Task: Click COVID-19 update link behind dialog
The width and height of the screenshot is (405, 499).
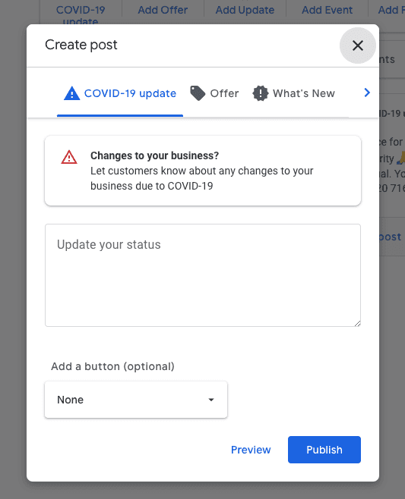Action: coord(80,14)
